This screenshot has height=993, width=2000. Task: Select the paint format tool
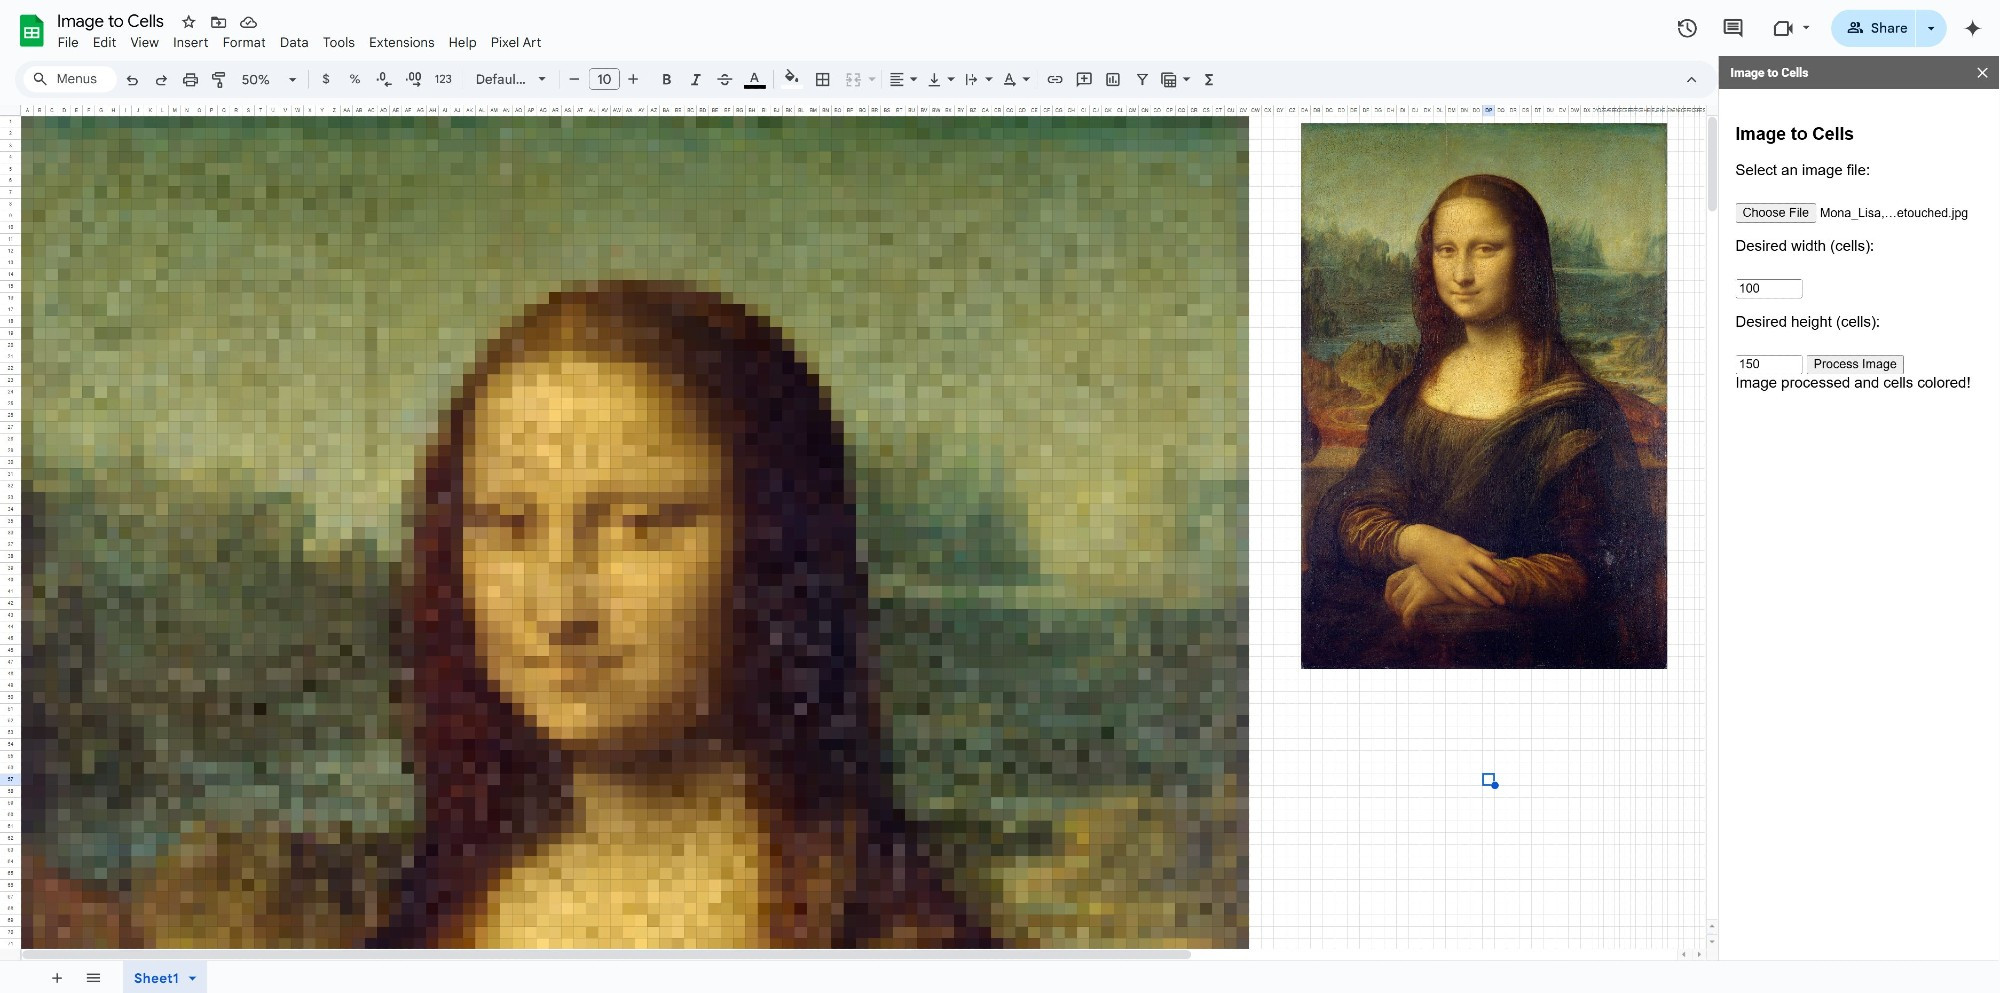(x=219, y=80)
